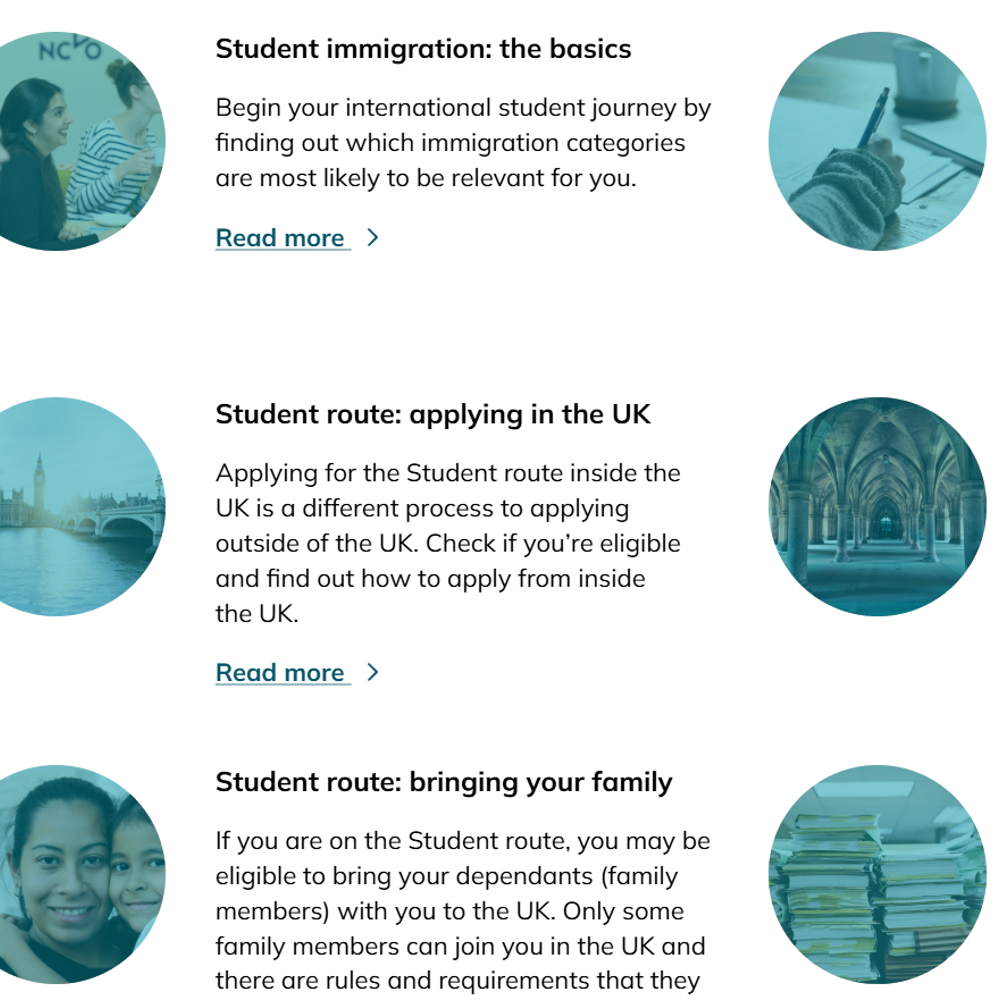Image resolution: width=1000 pixels, height=1000 pixels.
Task: Click the pen tip in the writing photo
Action: pos(884,95)
